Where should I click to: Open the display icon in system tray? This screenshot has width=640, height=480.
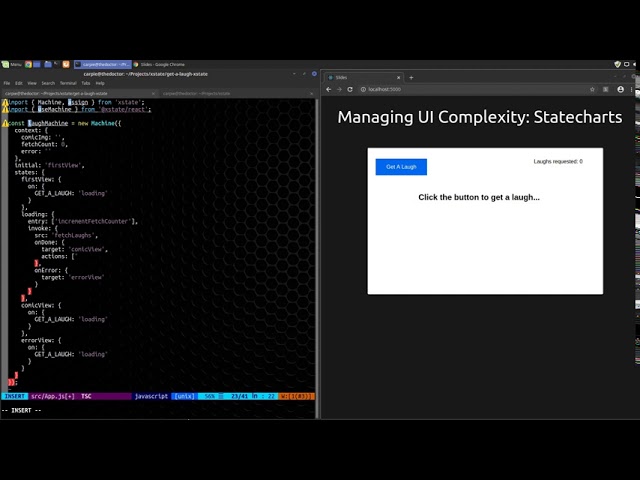click(627, 64)
